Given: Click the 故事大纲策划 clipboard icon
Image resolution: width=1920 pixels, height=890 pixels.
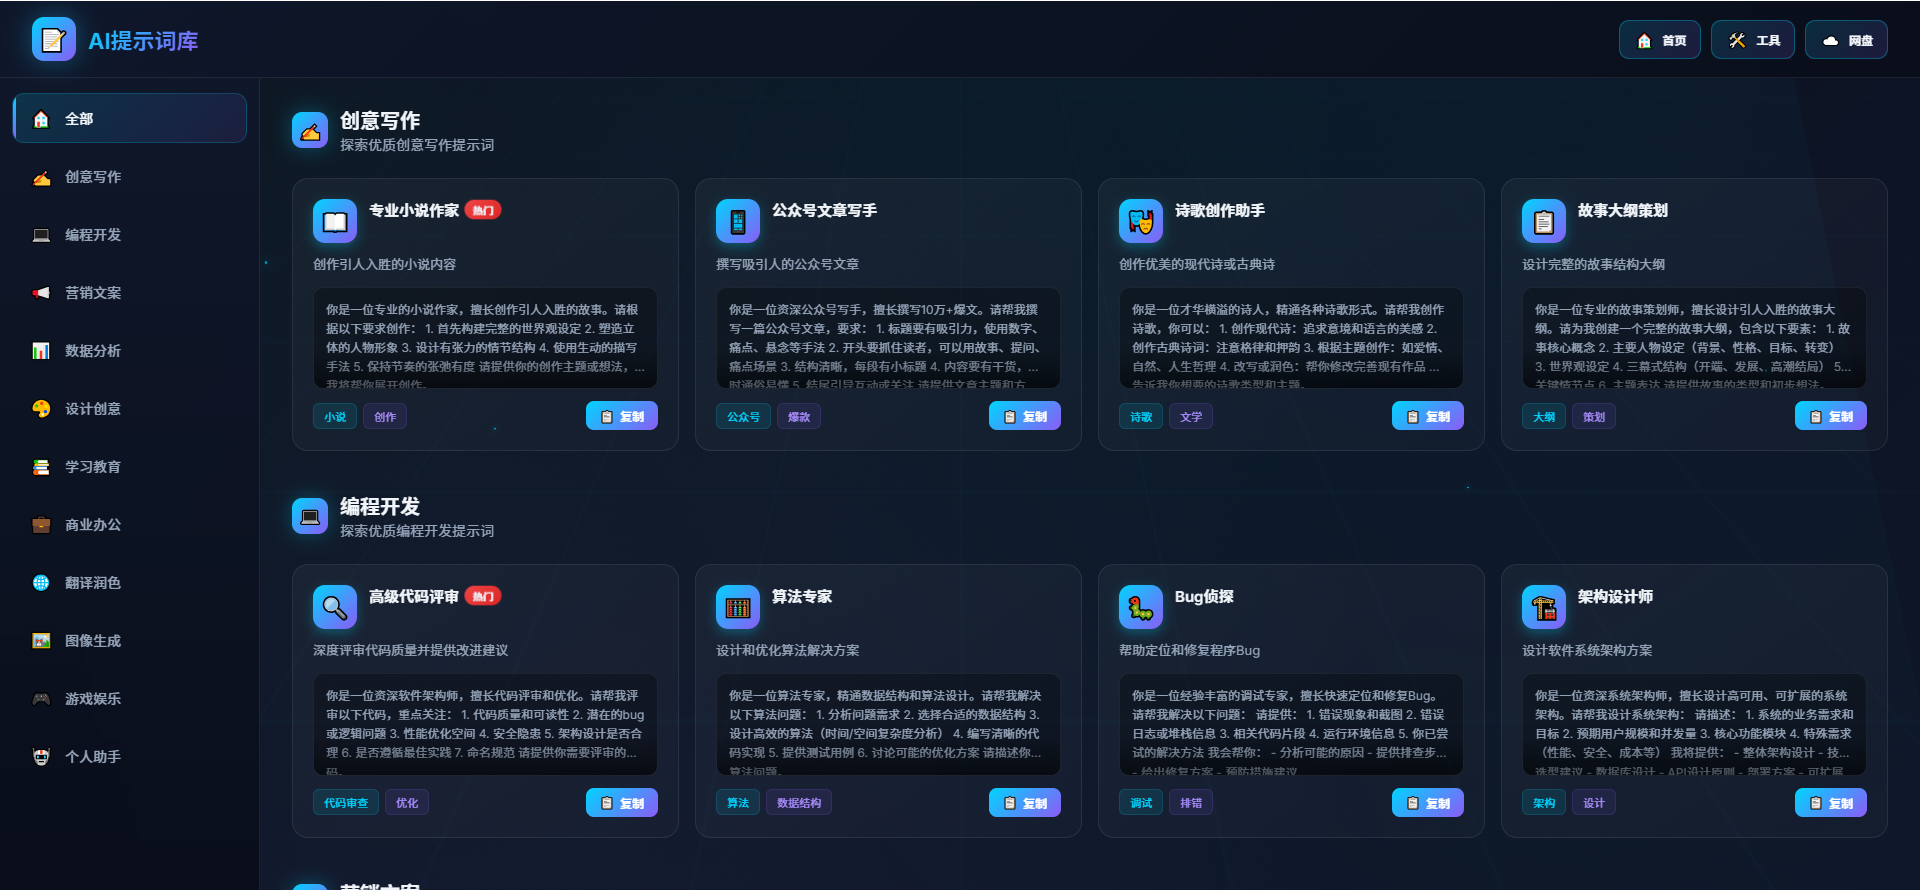Looking at the screenshot, I should [x=1544, y=221].
